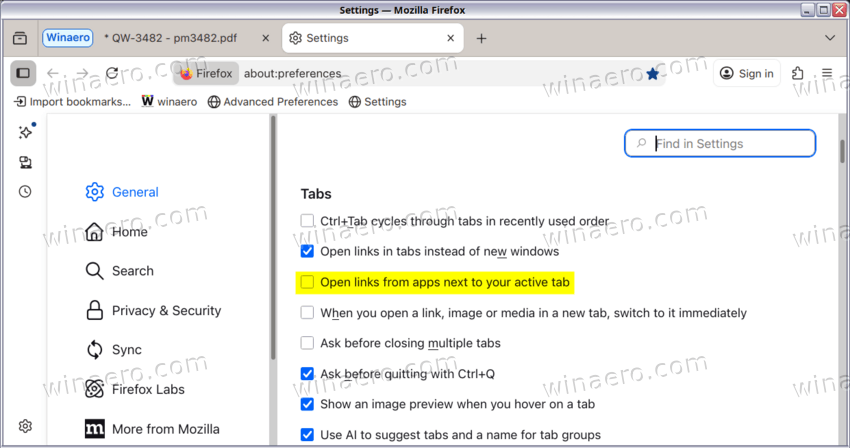The height and width of the screenshot is (448, 850).
Task: Go back using the left arrow
Action: click(x=53, y=73)
